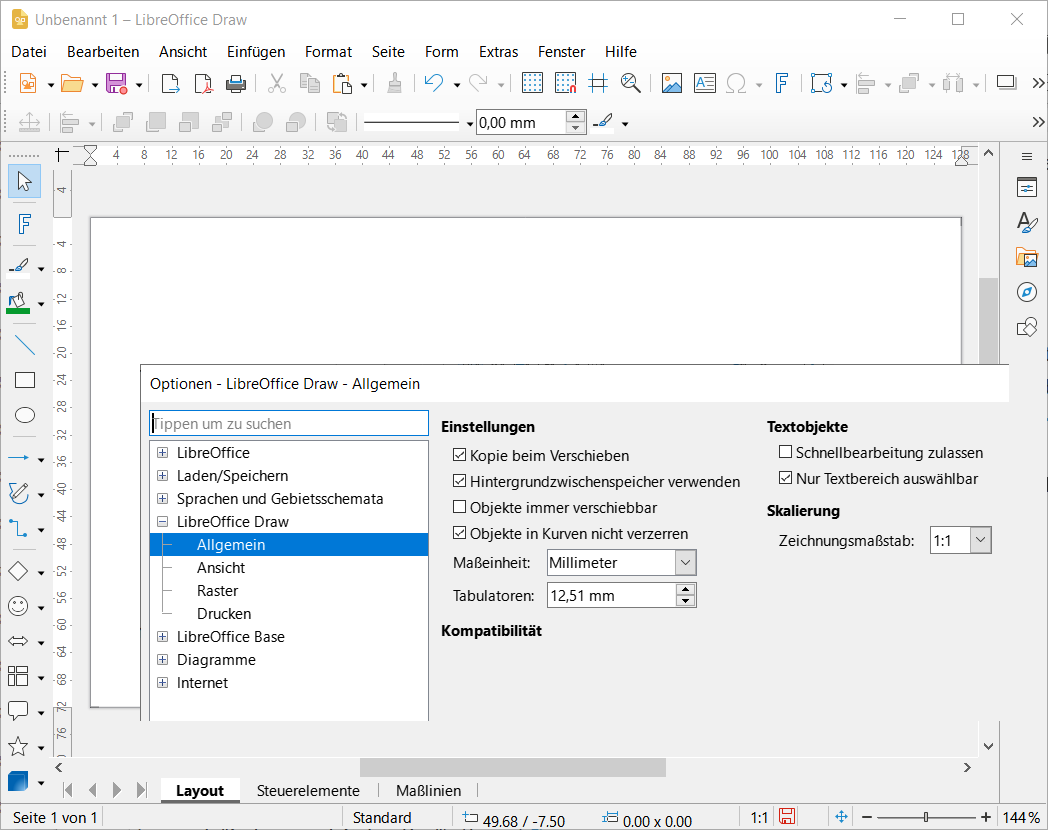Image resolution: width=1048 pixels, height=830 pixels.
Task: Click the zoom slider in status bar
Action: click(x=926, y=817)
